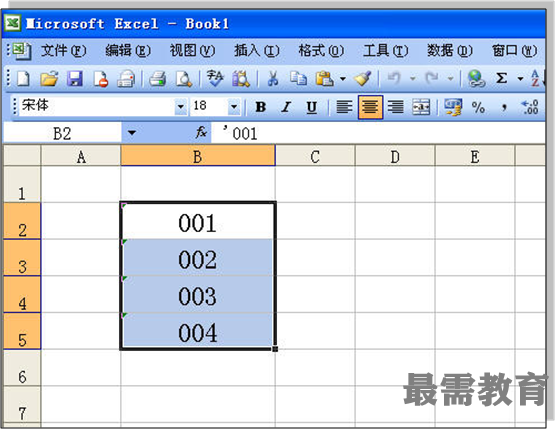The width and height of the screenshot is (555, 429).
Task: Select the cell containing 003
Action: pyautogui.click(x=198, y=294)
